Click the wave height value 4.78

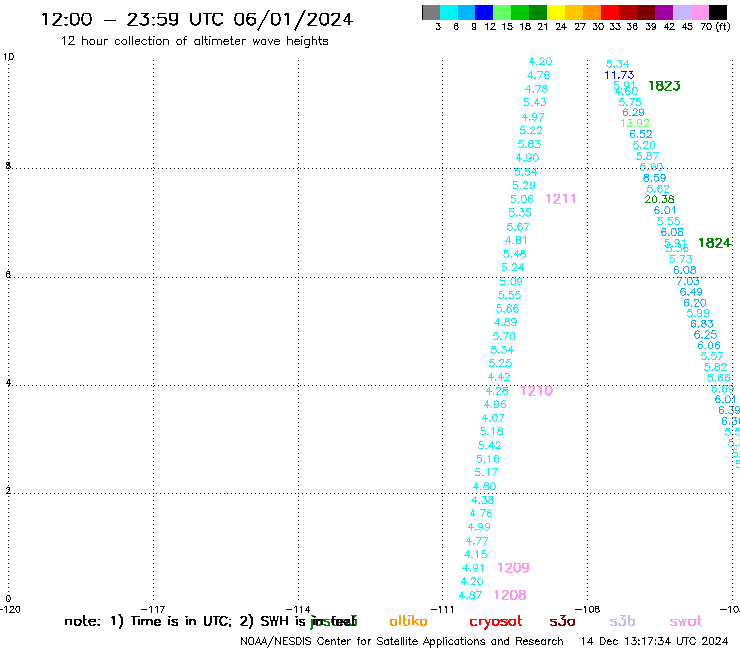tap(537, 89)
